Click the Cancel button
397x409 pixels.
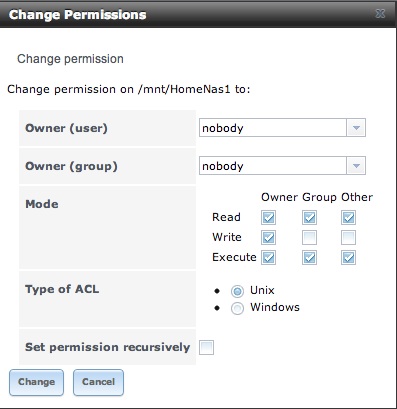click(98, 382)
